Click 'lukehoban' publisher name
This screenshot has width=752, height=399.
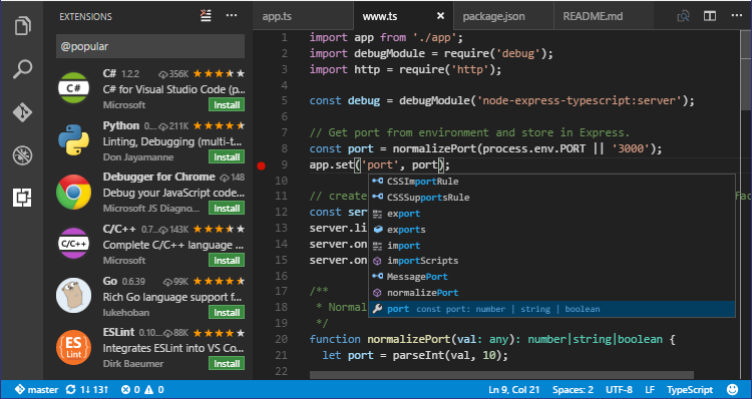[x=126, y=312]
